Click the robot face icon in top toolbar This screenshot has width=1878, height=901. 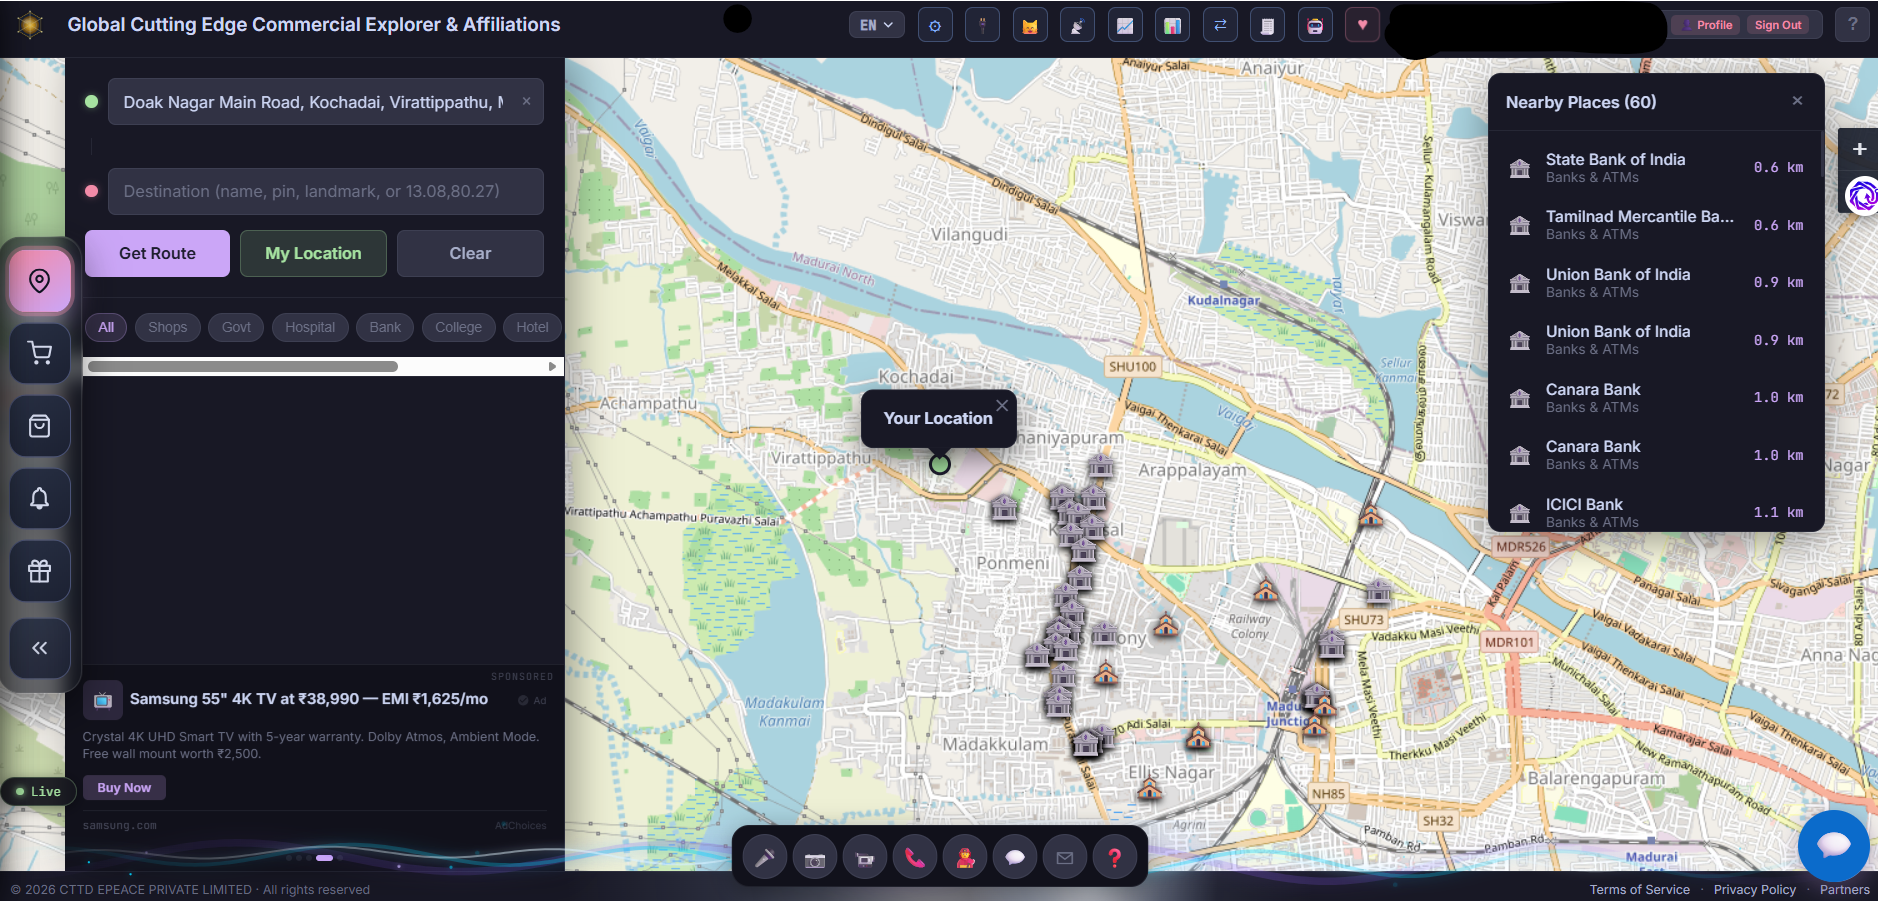pos(1315,26)
